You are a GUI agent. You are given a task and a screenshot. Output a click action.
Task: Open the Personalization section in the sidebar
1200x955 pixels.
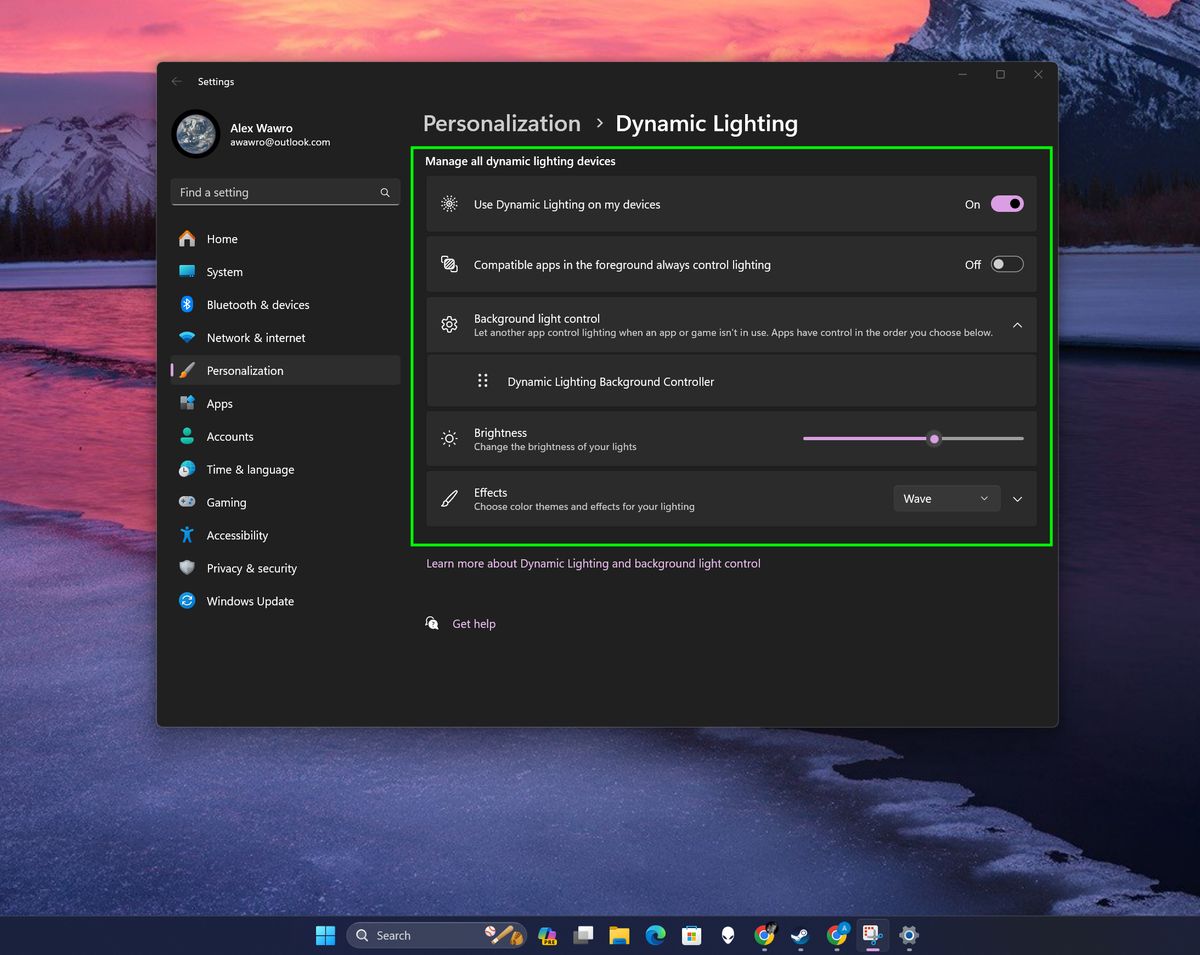click(244, 370)
